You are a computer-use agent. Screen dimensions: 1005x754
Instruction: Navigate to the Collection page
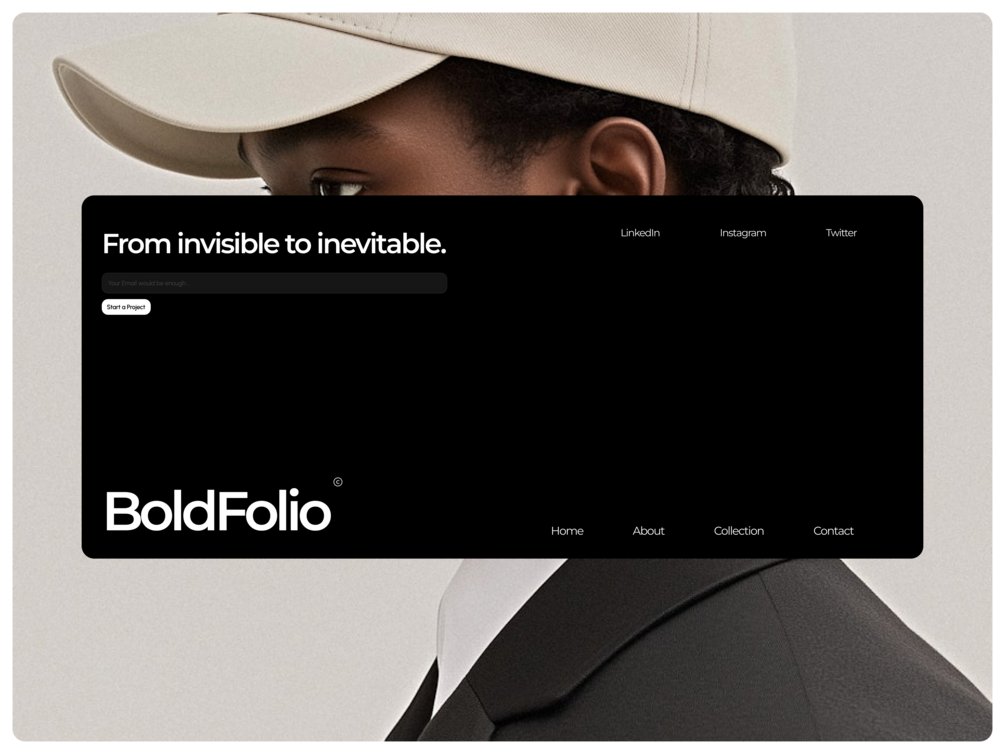pyautogui.click(x=738, y=531)
